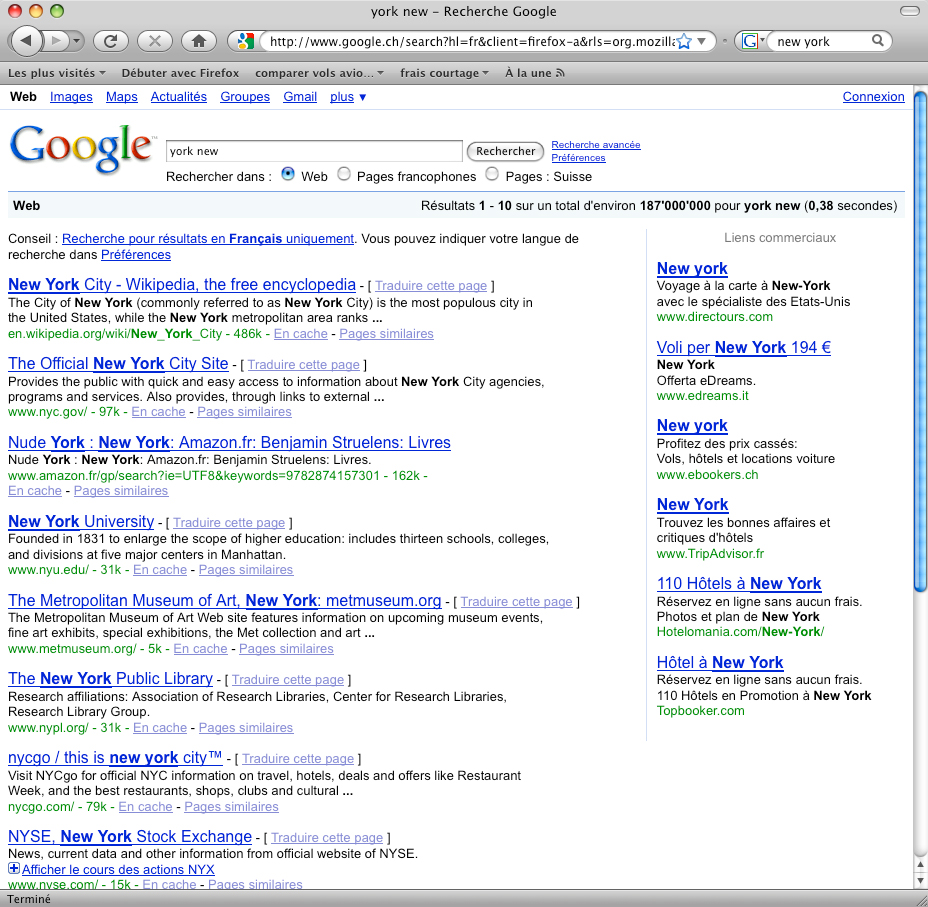The height and width of the screenshot is (907, 928).
Task: Open the Nude York Amazon.fr result
Action: point(229,443)
